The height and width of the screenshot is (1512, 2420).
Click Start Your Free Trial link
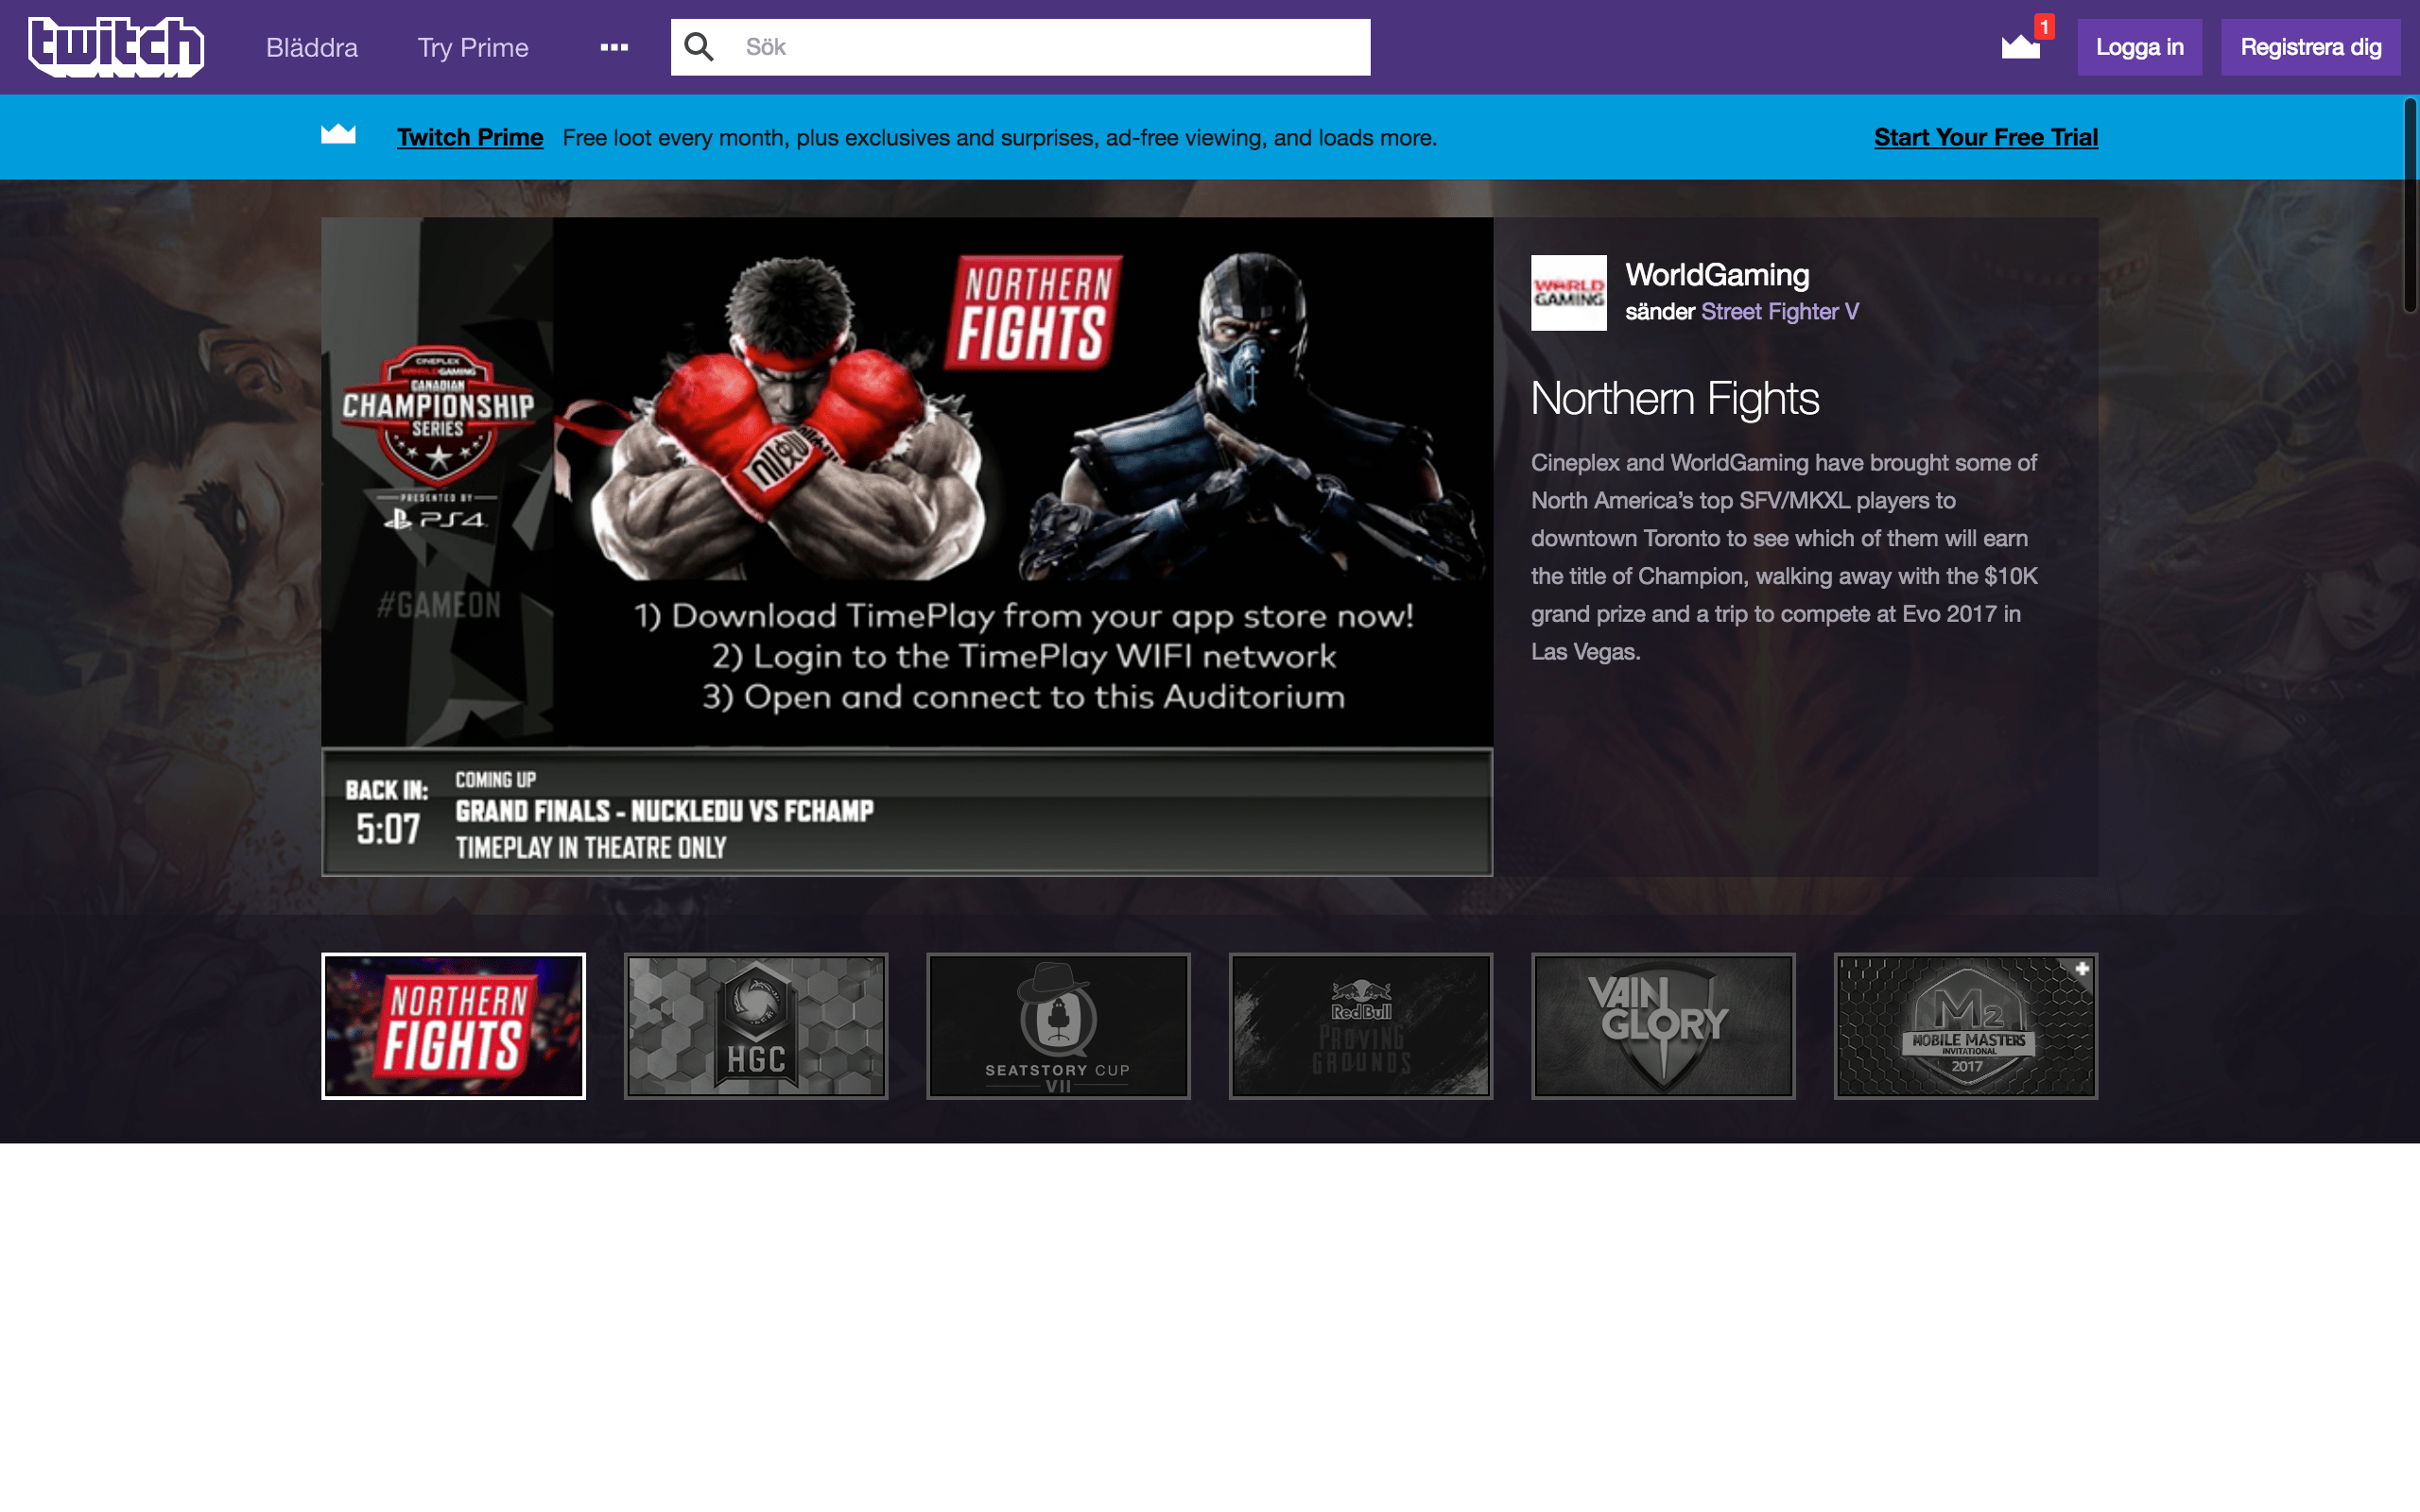click(1985, 137)
